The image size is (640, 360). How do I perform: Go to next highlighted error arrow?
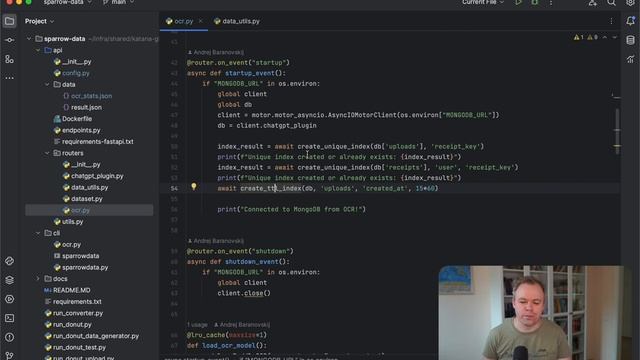pos(615,37)
